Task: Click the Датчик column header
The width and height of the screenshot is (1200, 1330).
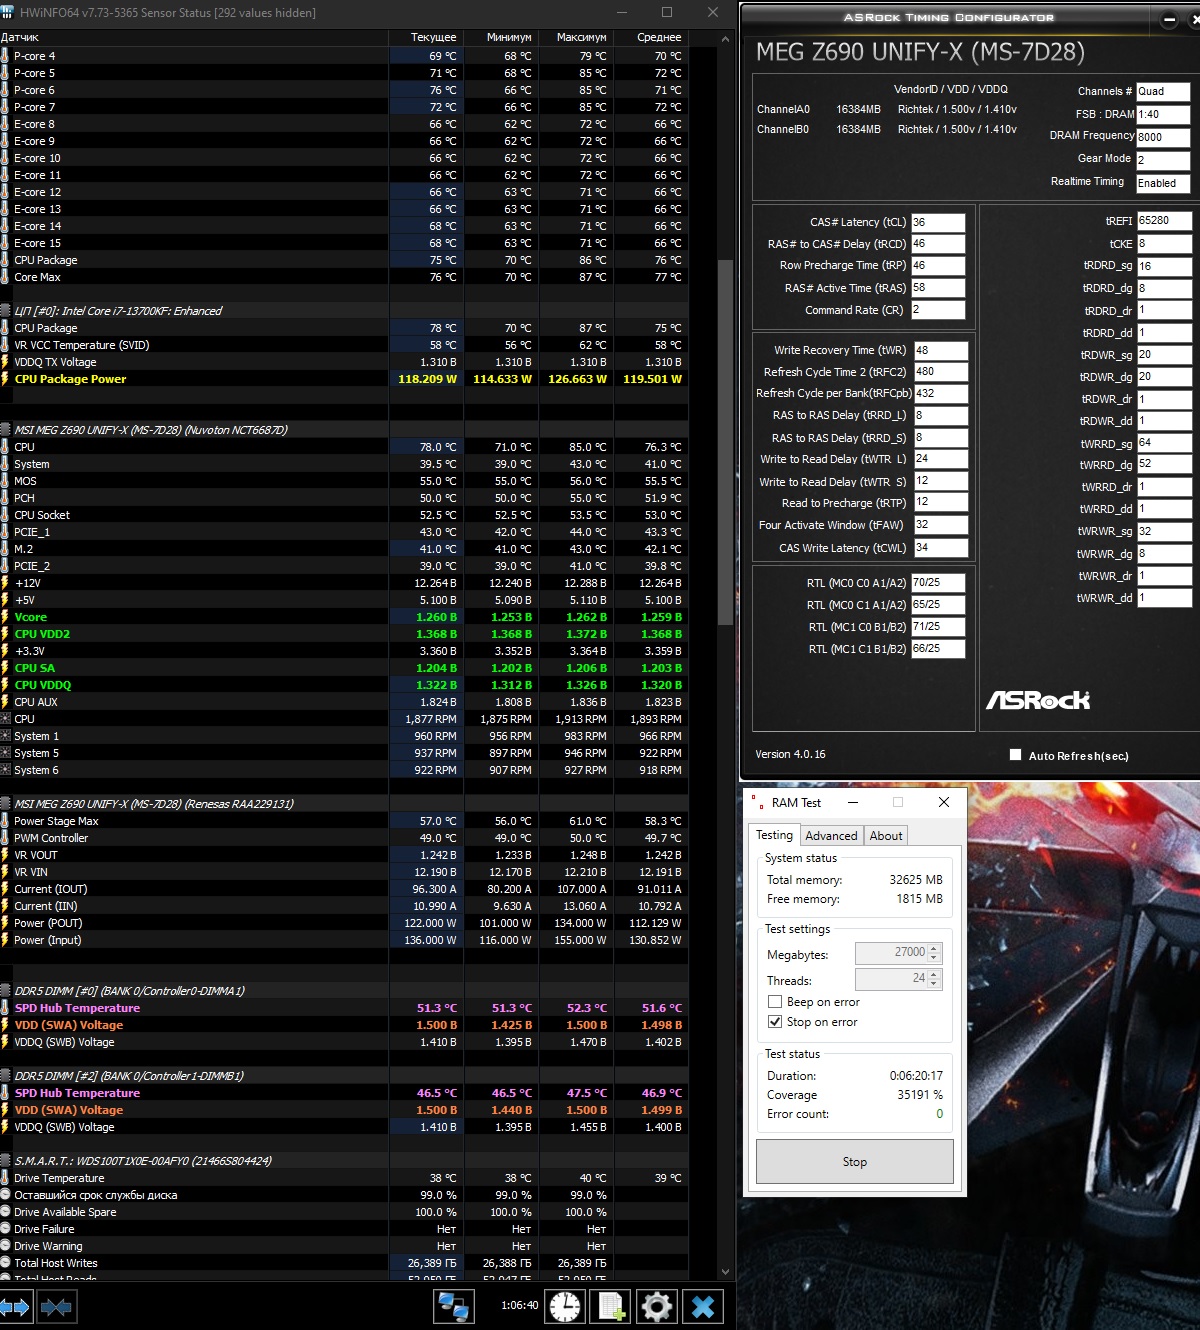Action: coord(193,37)
